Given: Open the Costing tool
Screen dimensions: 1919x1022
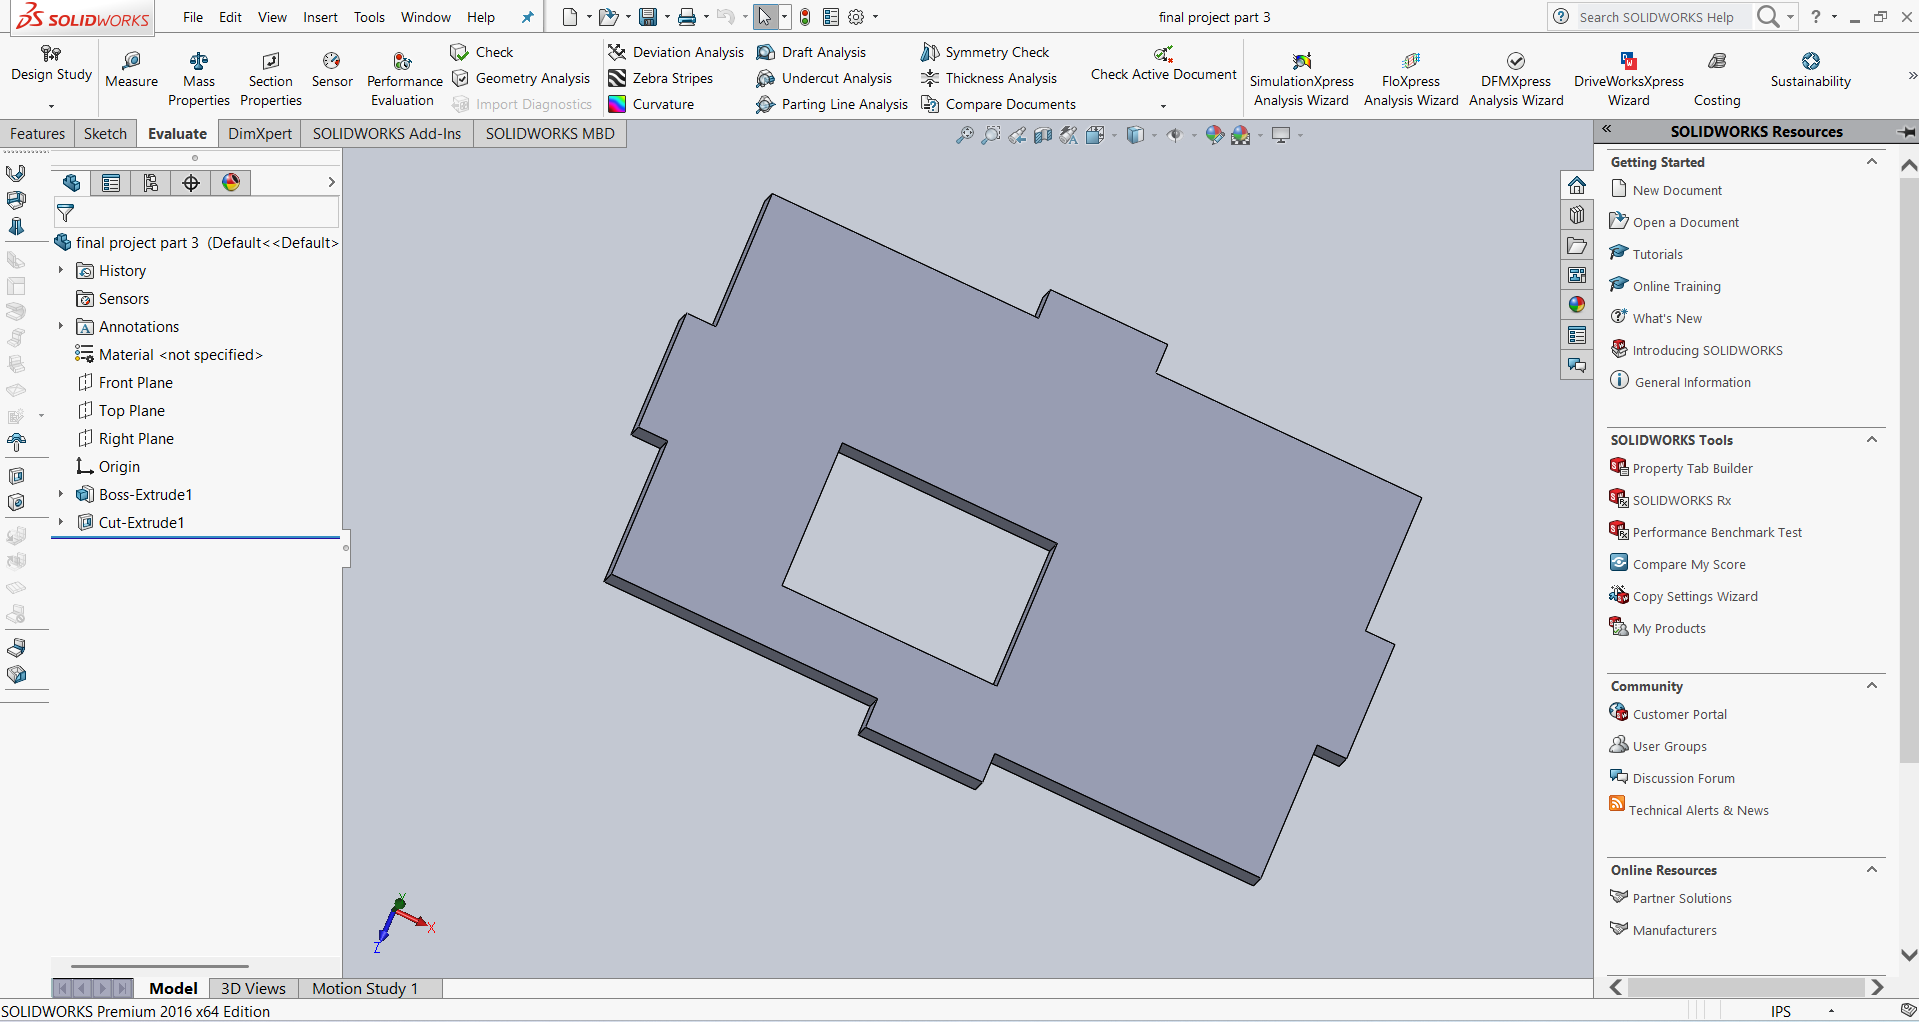Looking at the screenshot, I should pos(1717,79).
